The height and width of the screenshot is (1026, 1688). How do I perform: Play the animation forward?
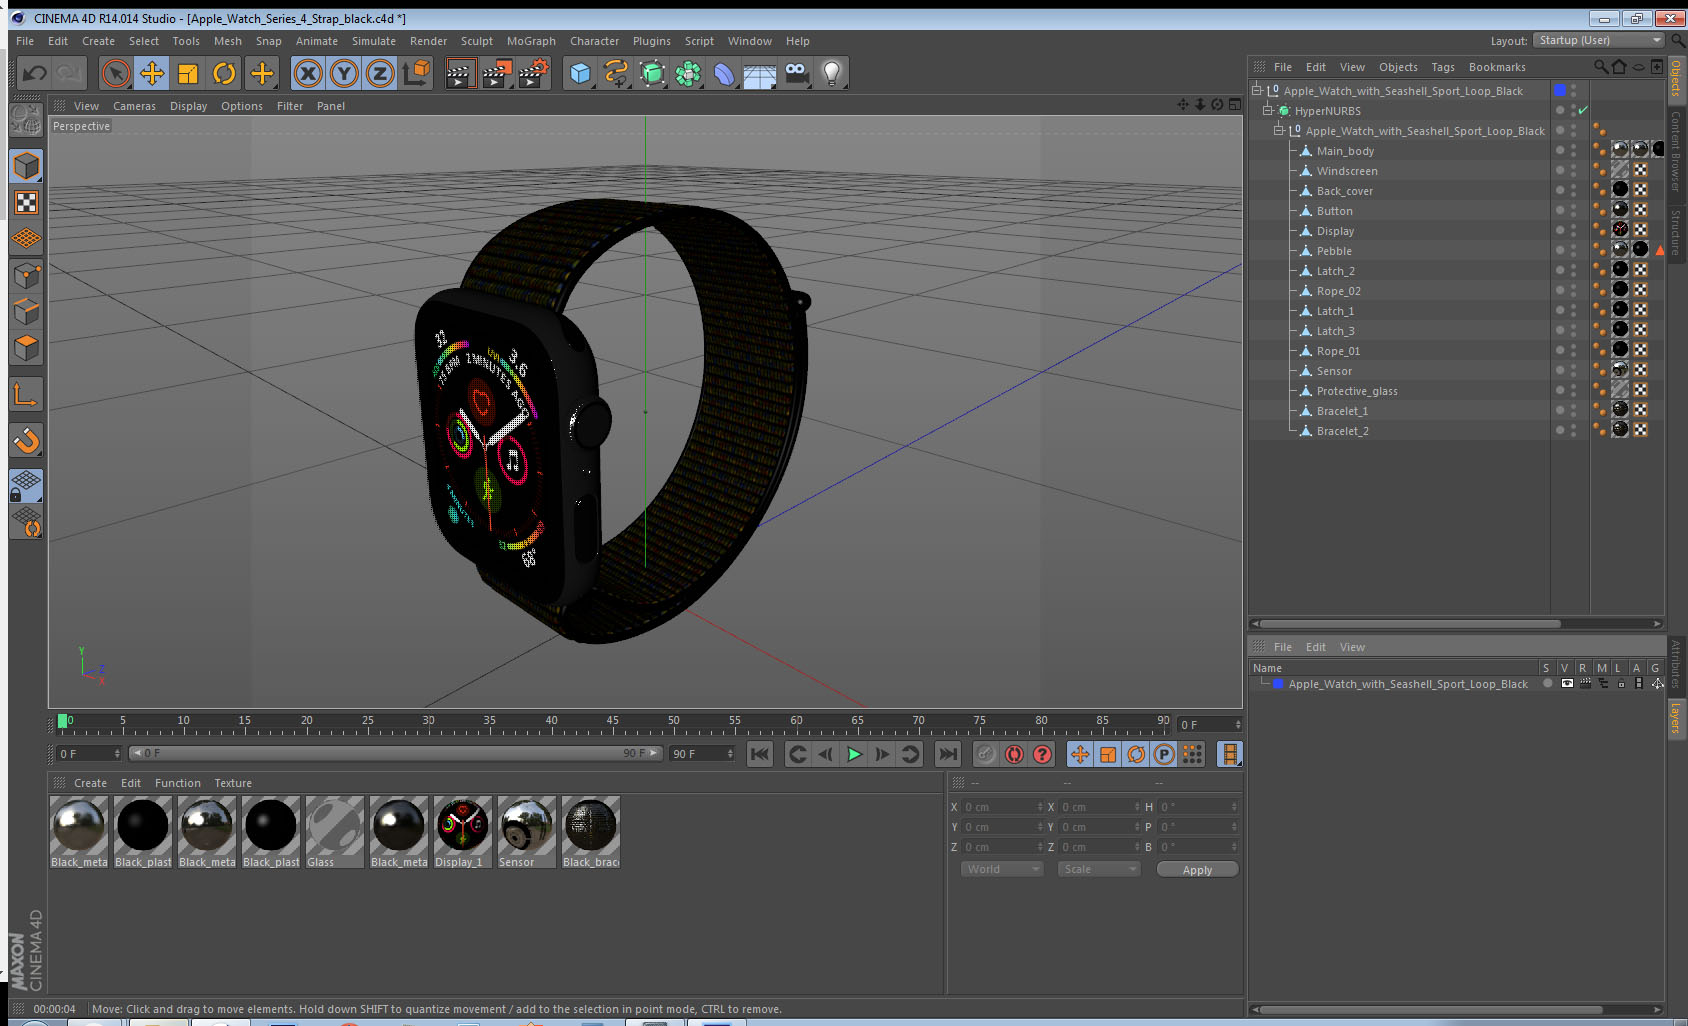pyautogui.click(x=854, y=754)
